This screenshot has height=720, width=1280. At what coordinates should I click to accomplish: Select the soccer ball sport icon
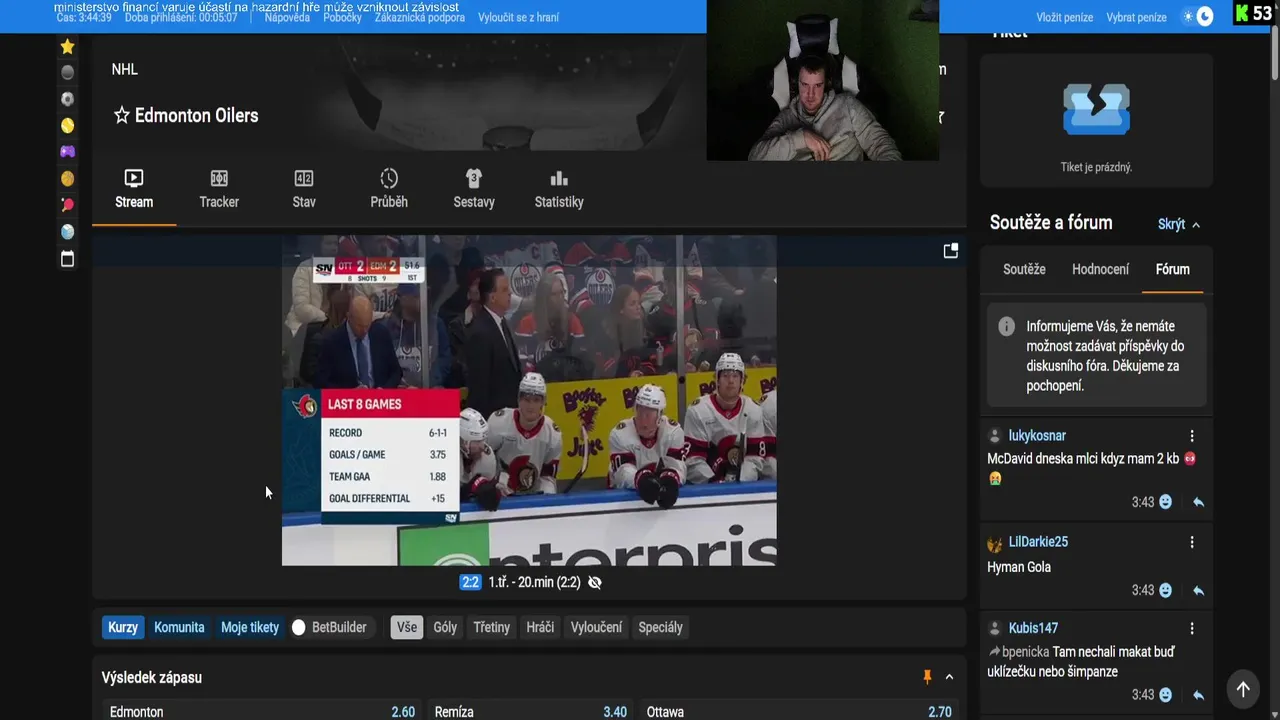pos(67,99)
